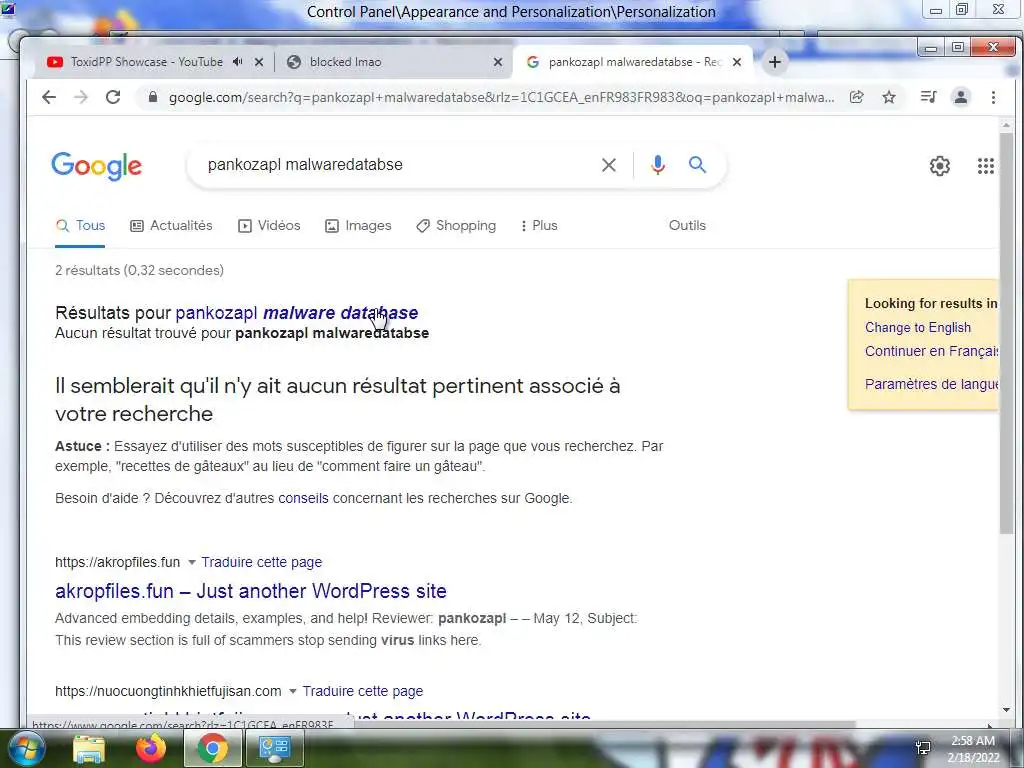Screen dimensions: 1024x768
Task: Open the 'conseils' help link
Action: (303, 498)
